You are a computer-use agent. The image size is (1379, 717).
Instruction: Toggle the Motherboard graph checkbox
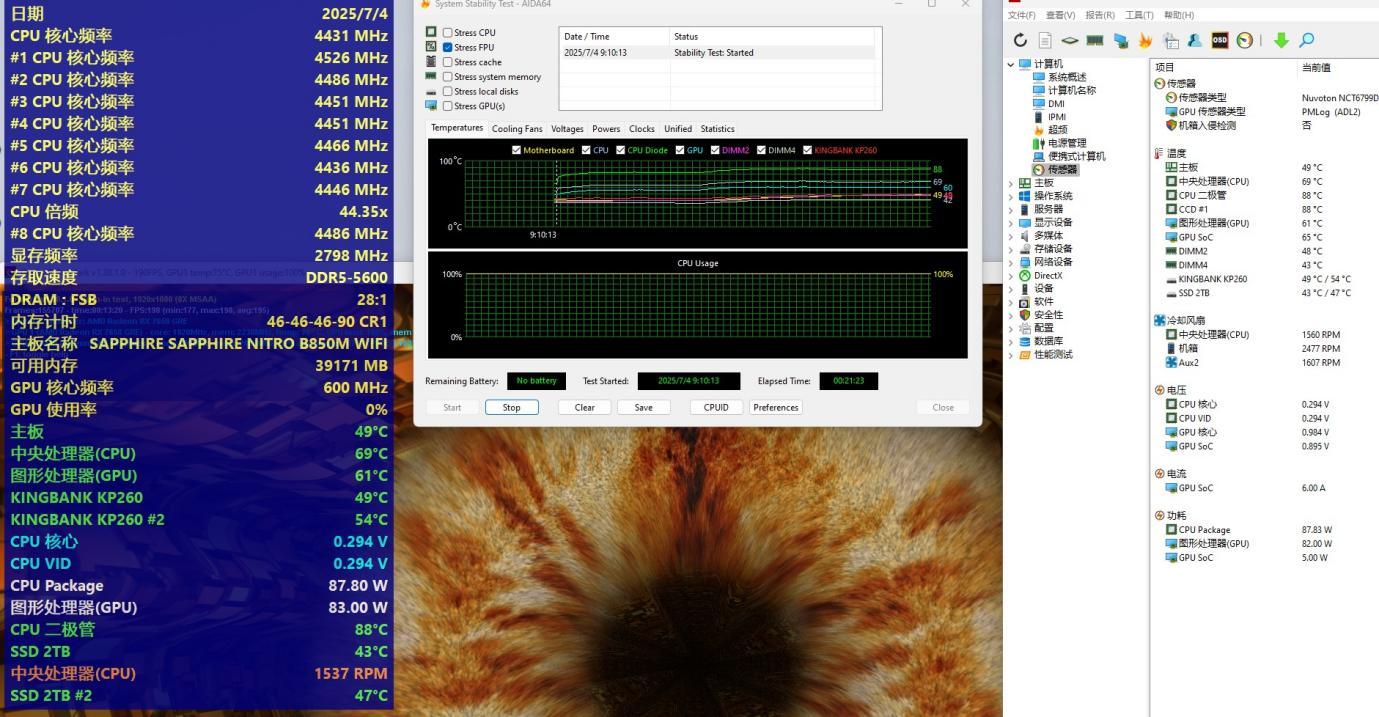pyautogui.click(x=517, y=150)
